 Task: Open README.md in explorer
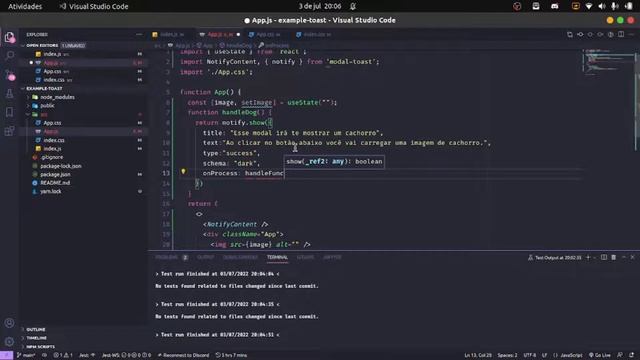[55, 183]
